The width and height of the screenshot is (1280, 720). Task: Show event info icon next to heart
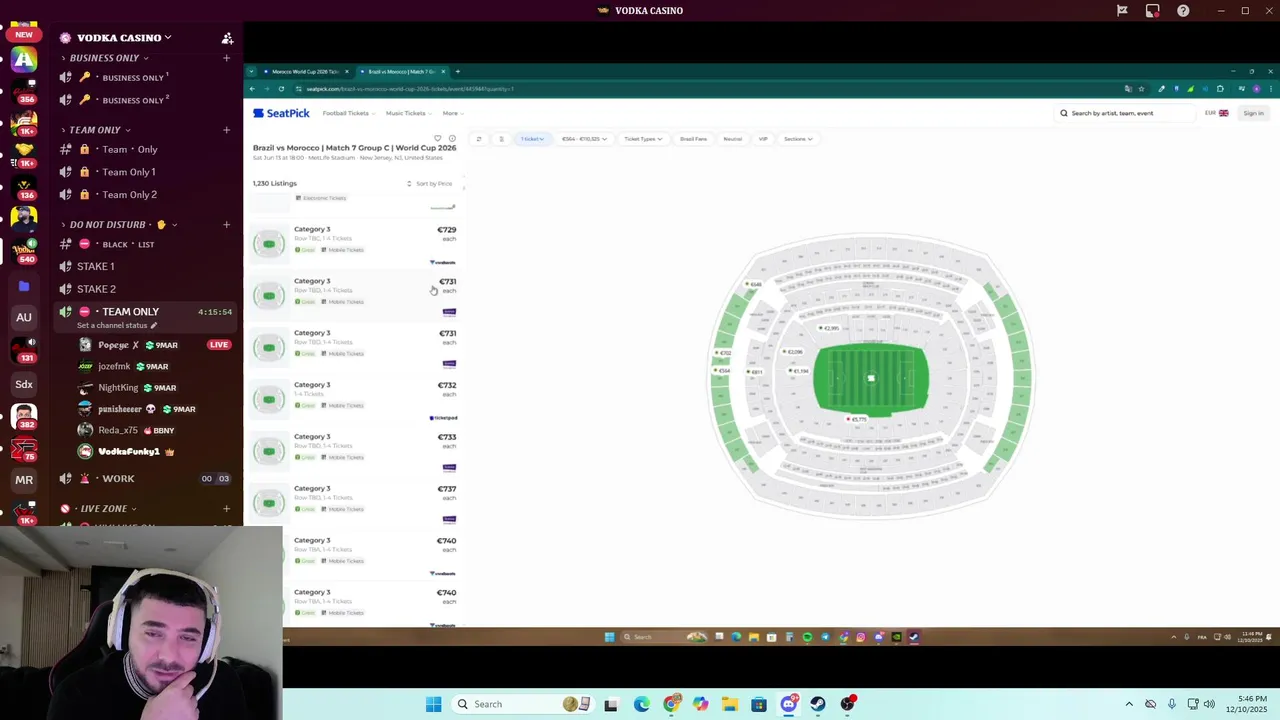tap(452, 138)
